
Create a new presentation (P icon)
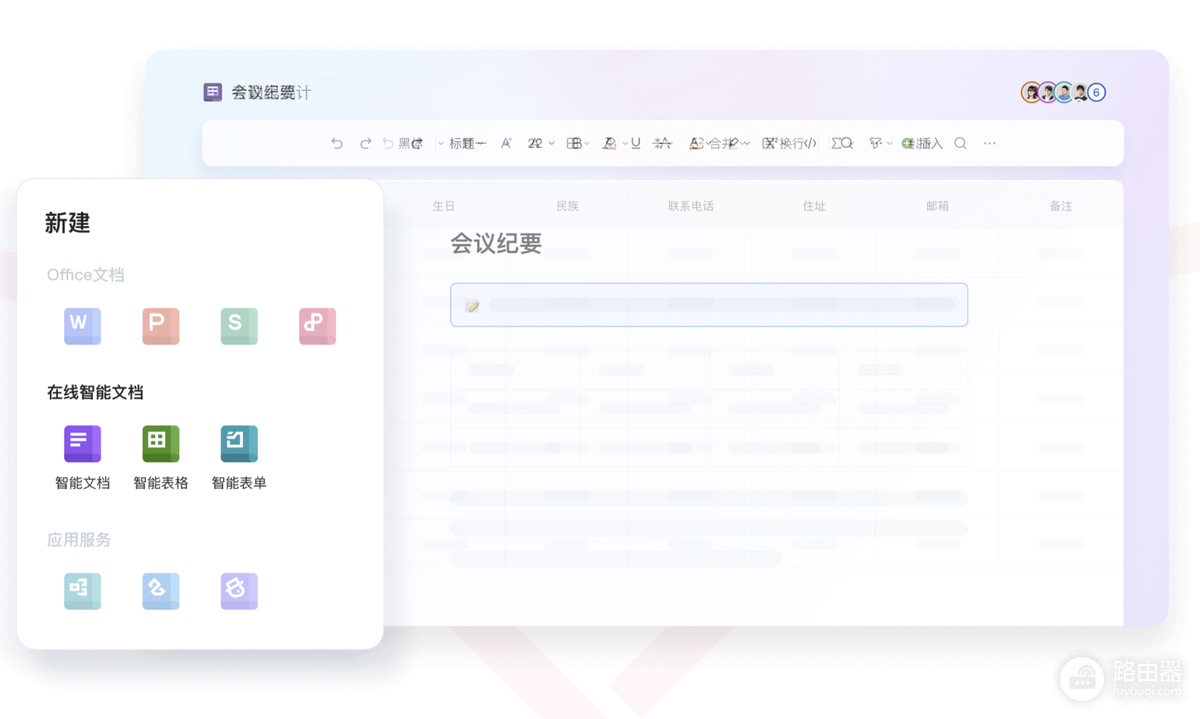click(x=160, y=326)
